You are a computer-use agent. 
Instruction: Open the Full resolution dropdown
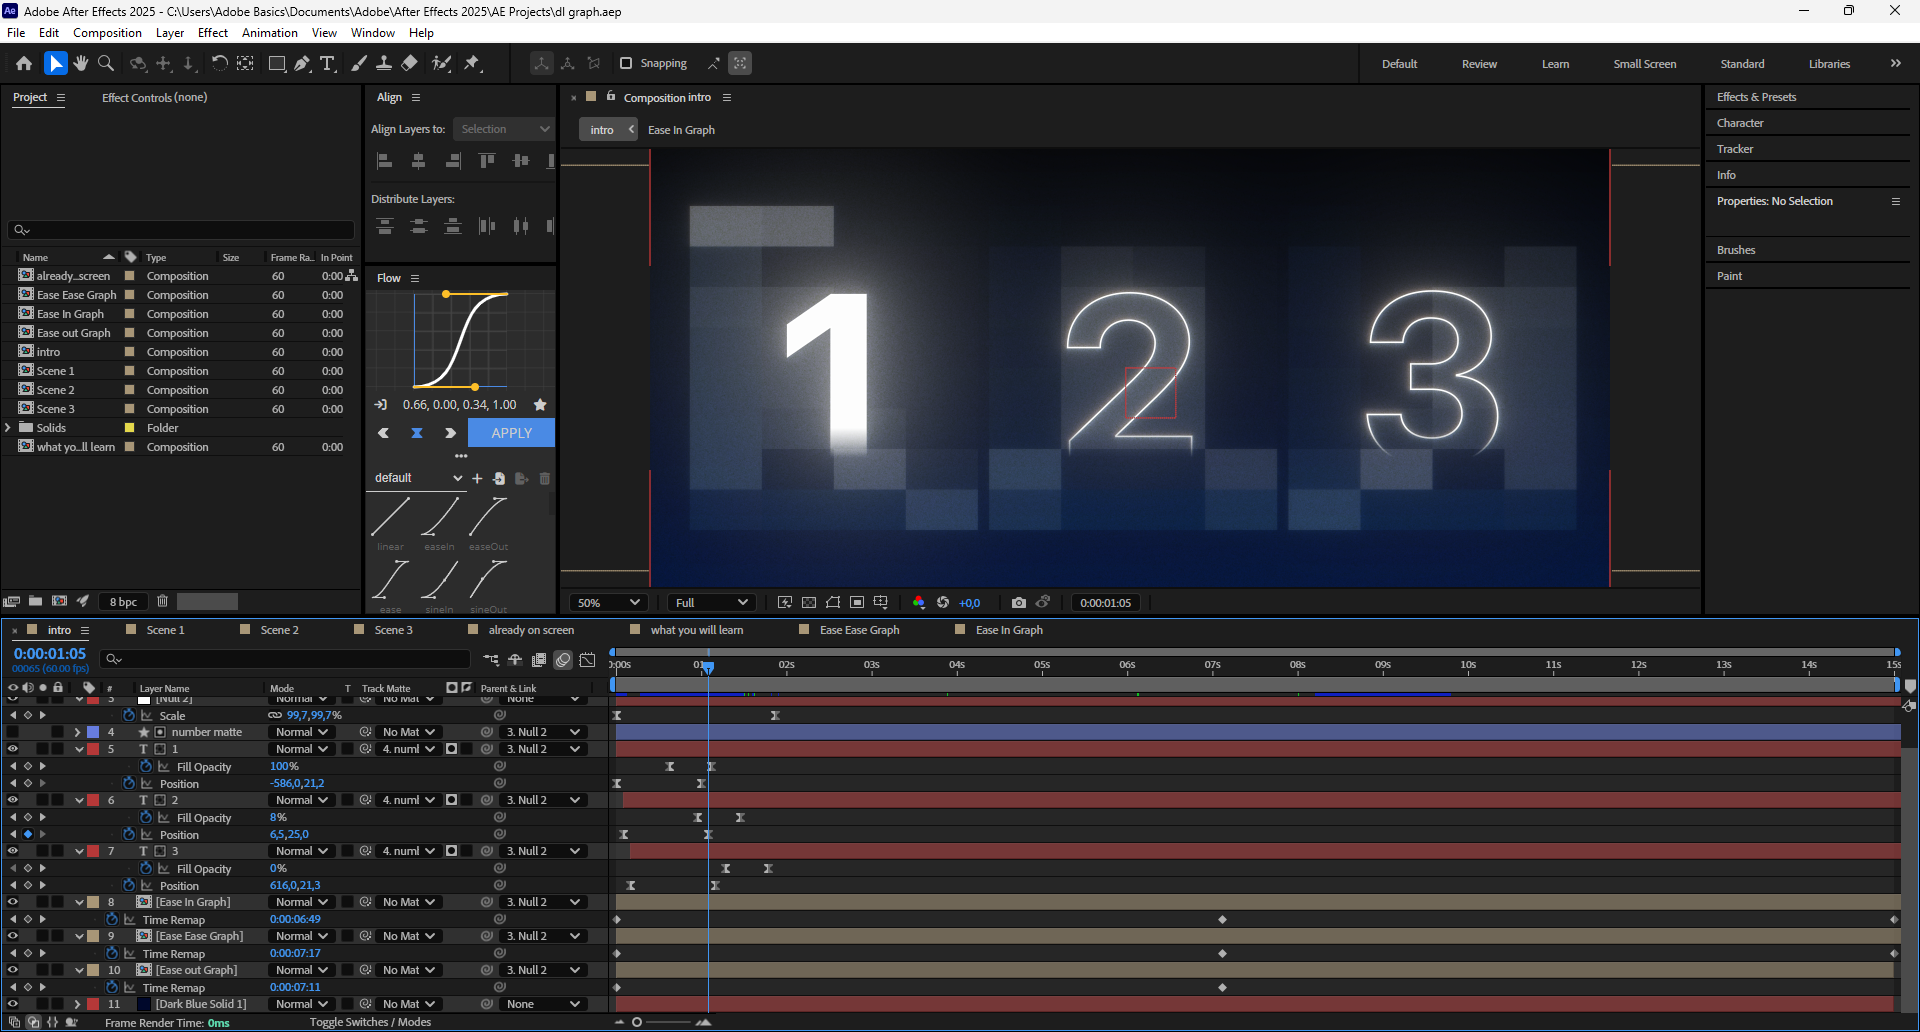[711, 603]
